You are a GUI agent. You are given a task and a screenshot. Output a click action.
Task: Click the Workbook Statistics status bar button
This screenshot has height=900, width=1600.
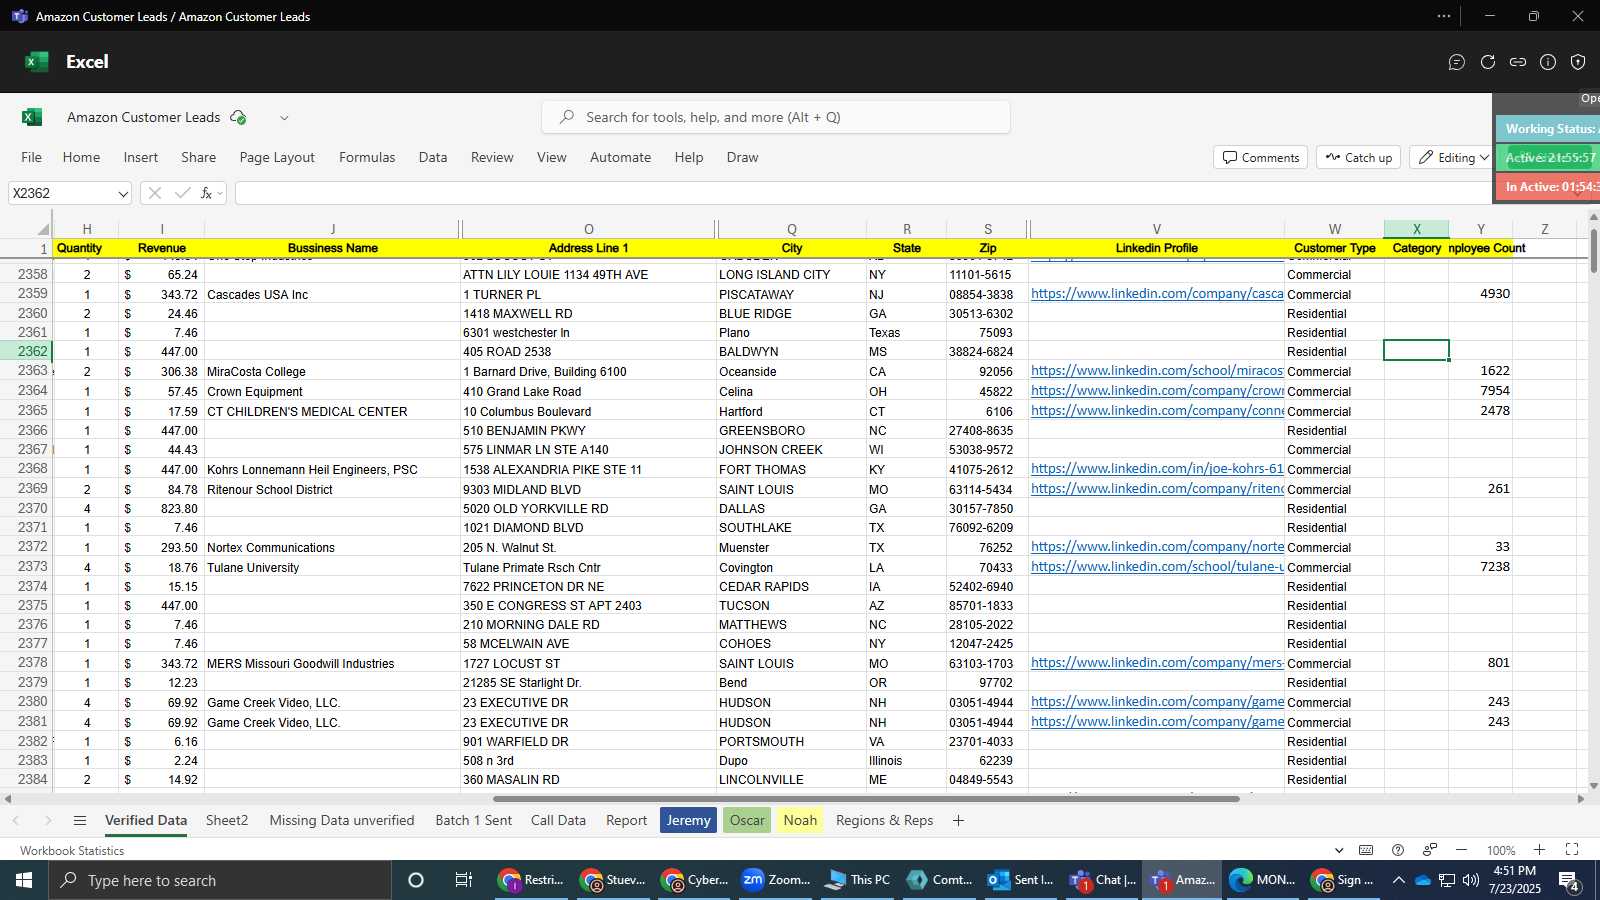coord(72,850)
